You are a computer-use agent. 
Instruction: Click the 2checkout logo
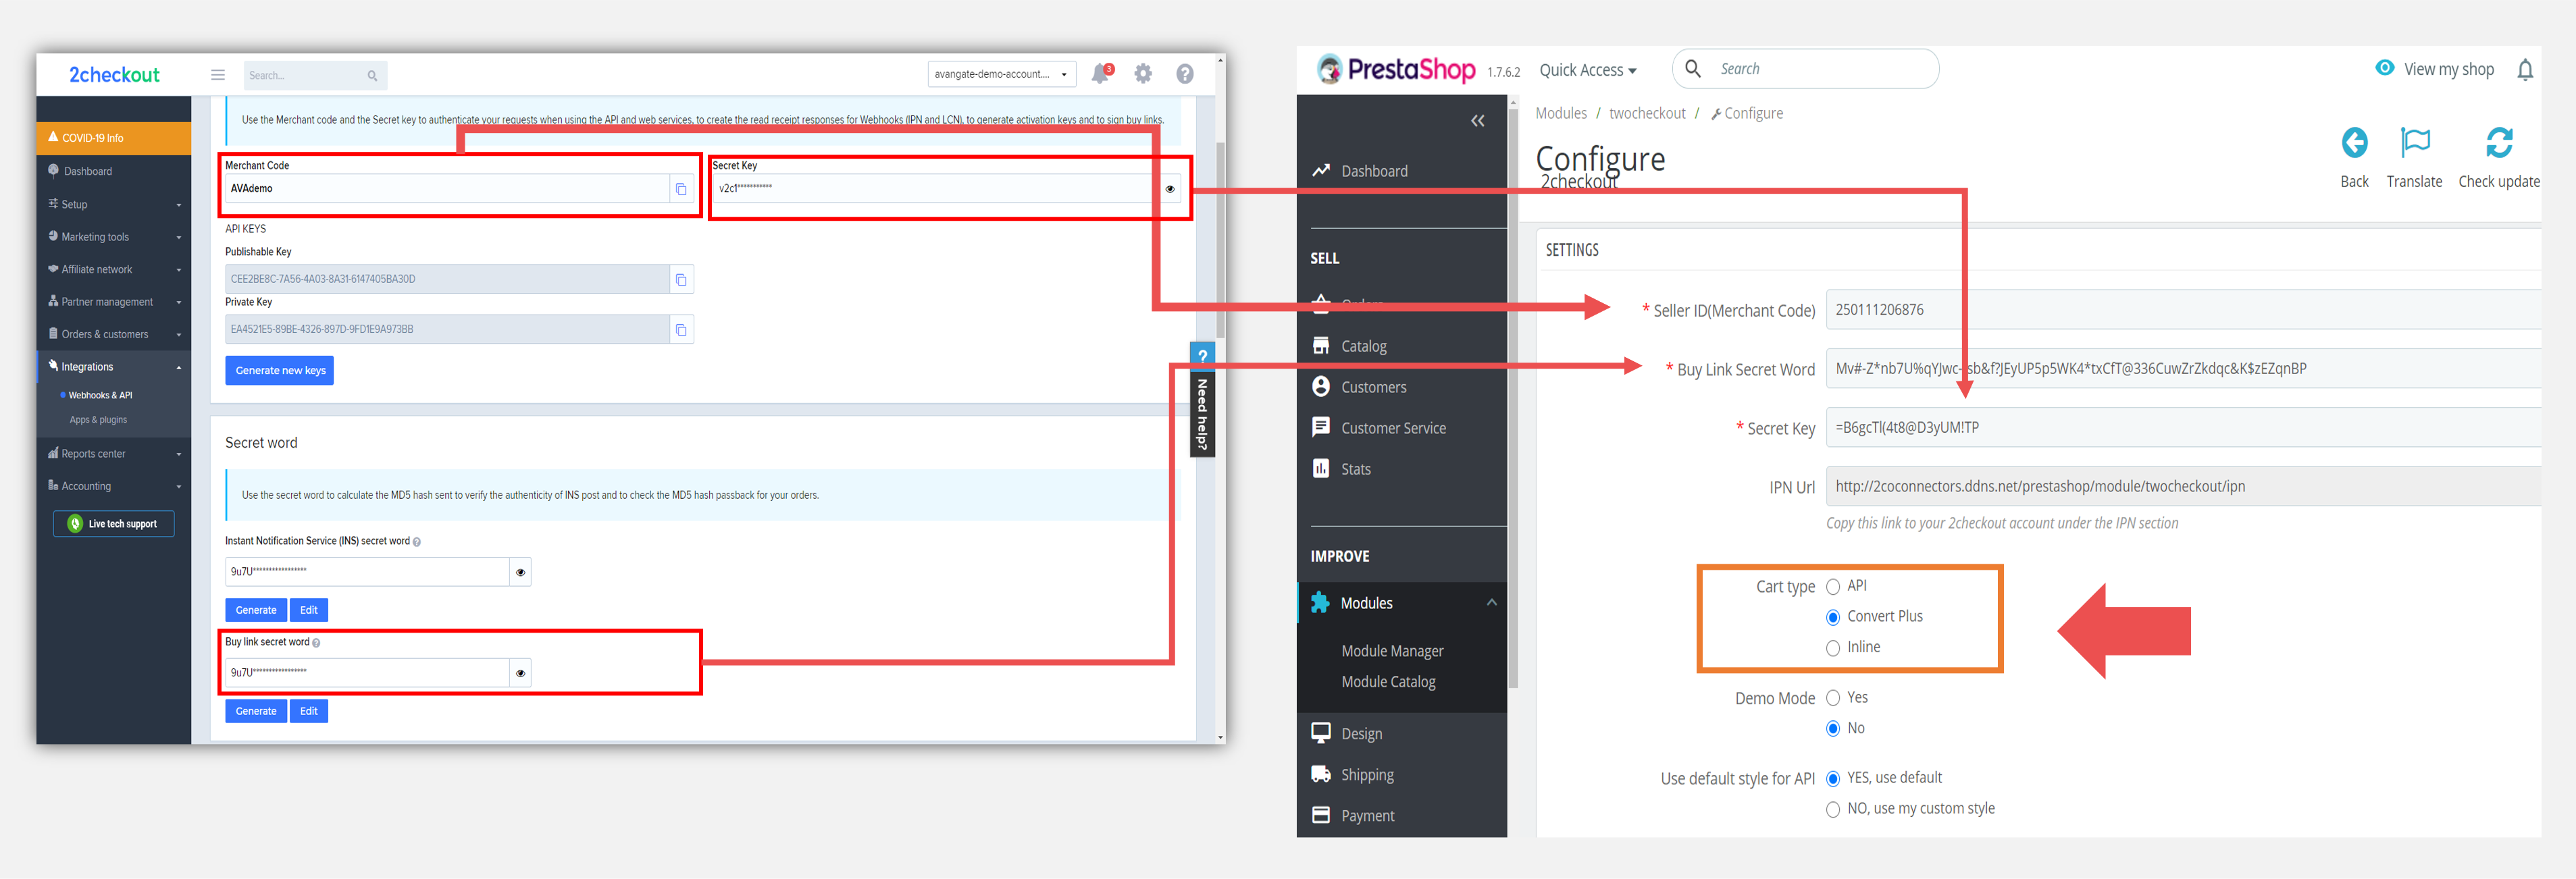(114, 75)
